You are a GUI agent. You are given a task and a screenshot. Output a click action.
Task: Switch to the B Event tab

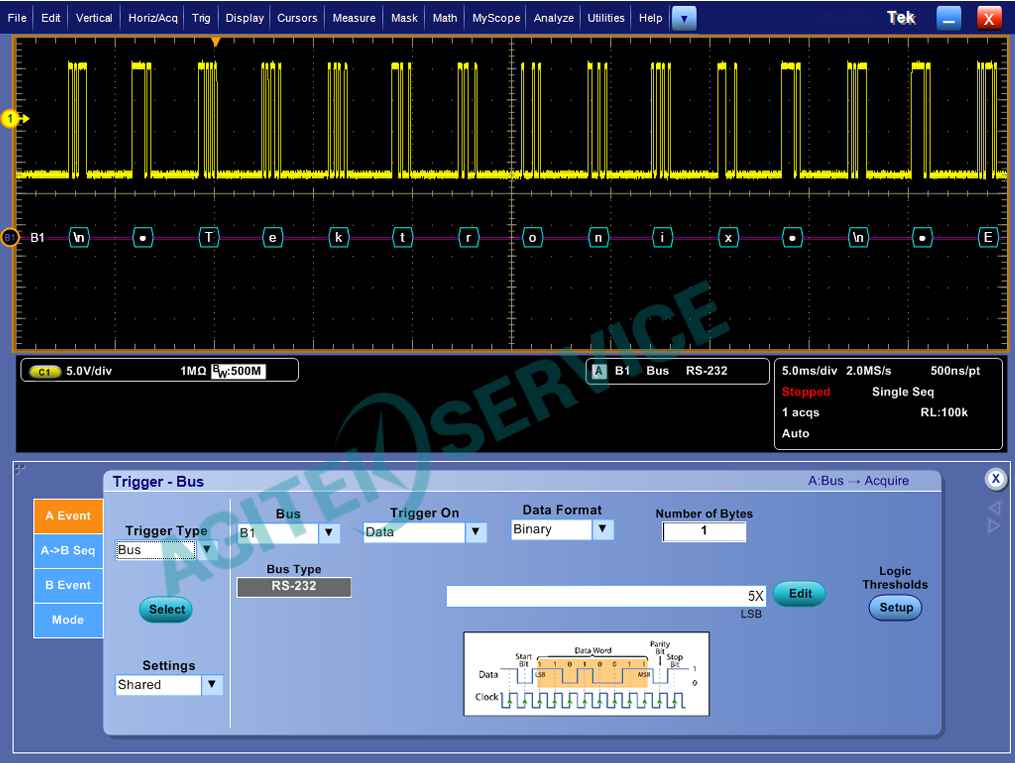[68, 585]
